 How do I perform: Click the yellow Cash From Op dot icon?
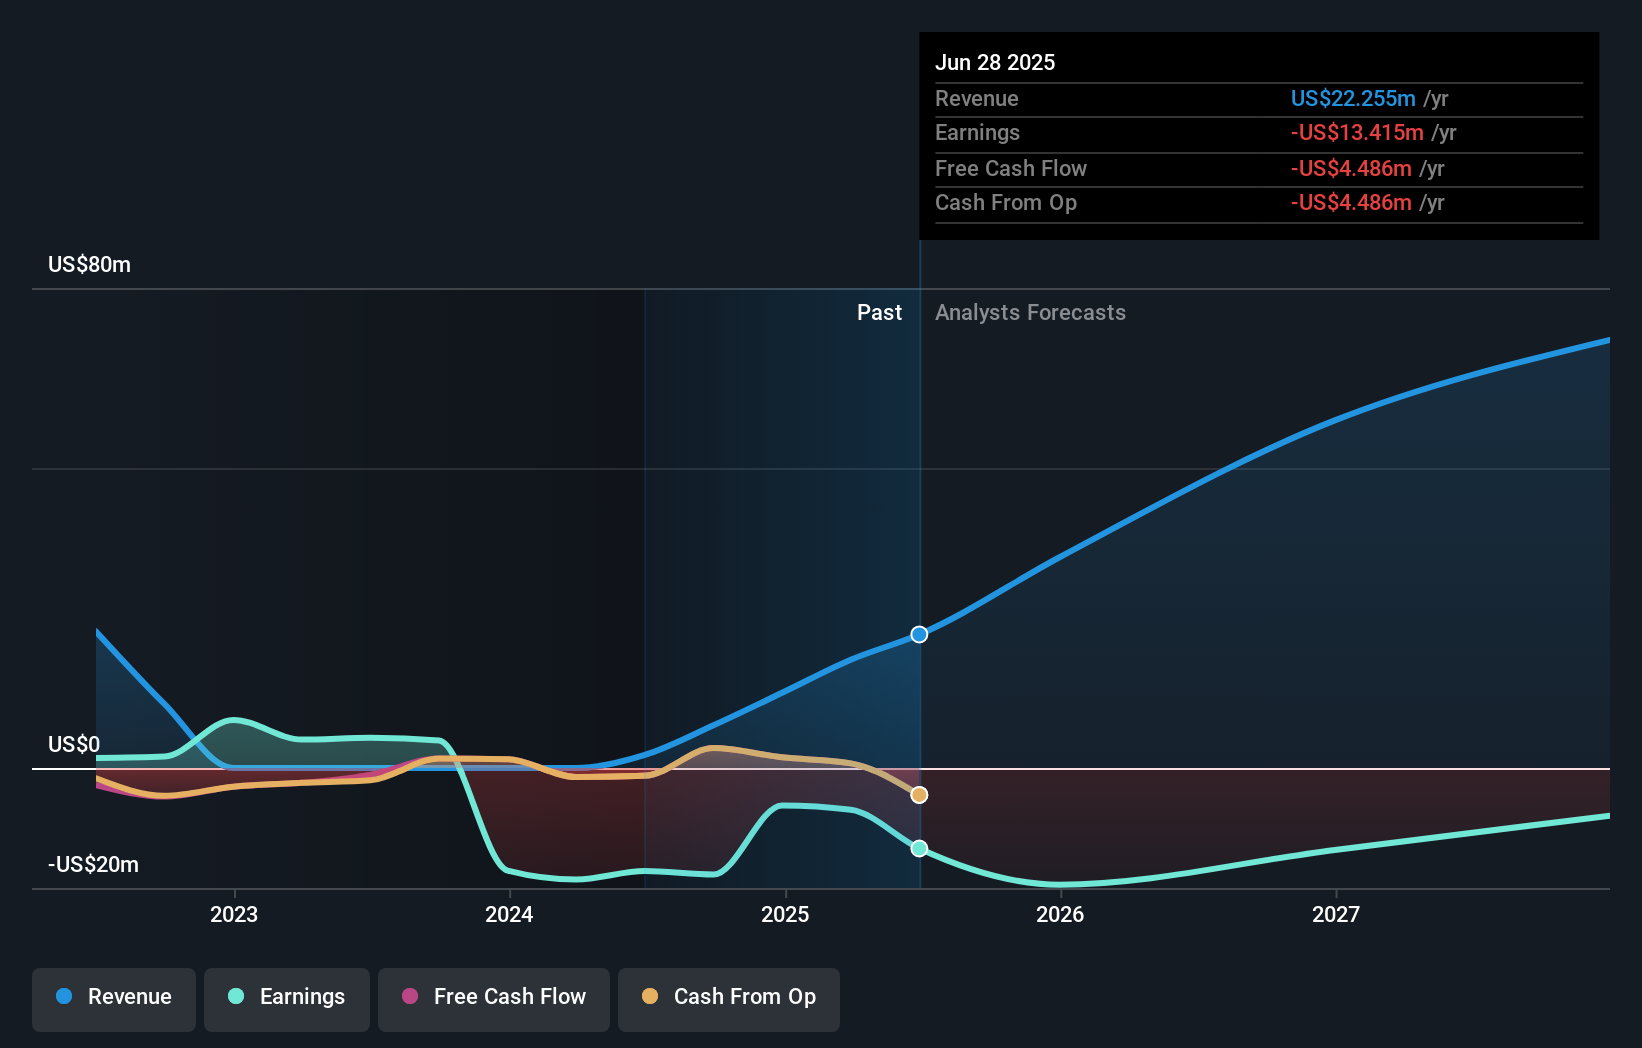pos(650,997)
